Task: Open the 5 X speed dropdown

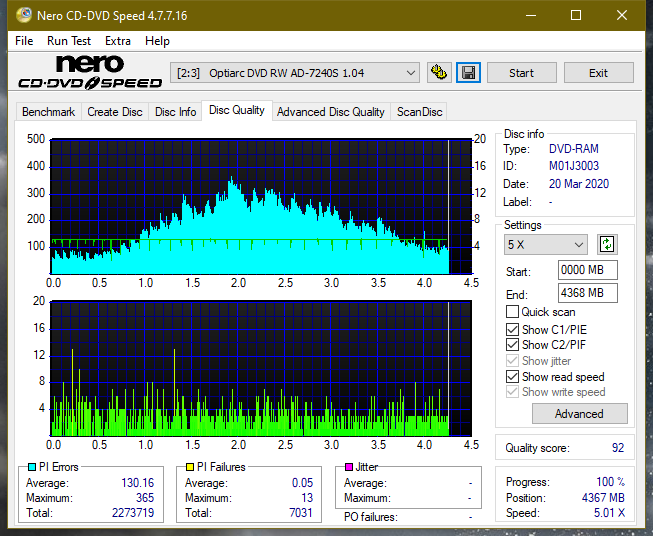Action: coord(546,244)
